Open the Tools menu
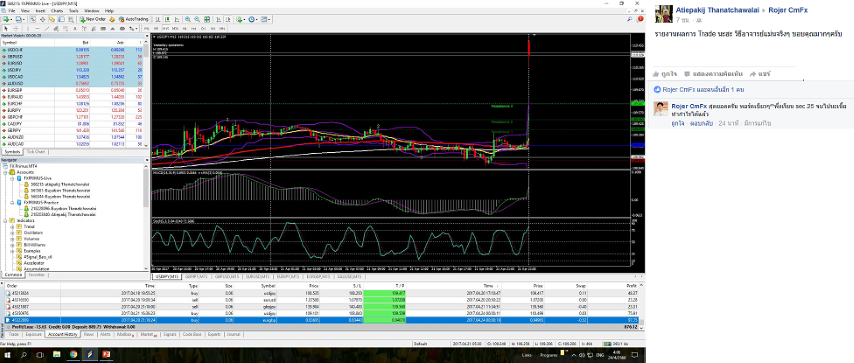854x363 pixels. pyautogui.click(x=74, y=11)
